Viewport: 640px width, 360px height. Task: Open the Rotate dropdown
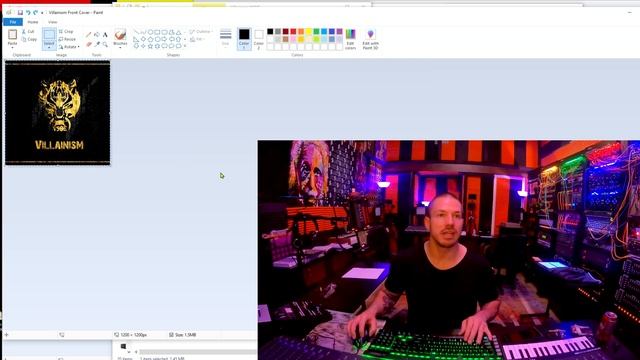pos(69,47)
